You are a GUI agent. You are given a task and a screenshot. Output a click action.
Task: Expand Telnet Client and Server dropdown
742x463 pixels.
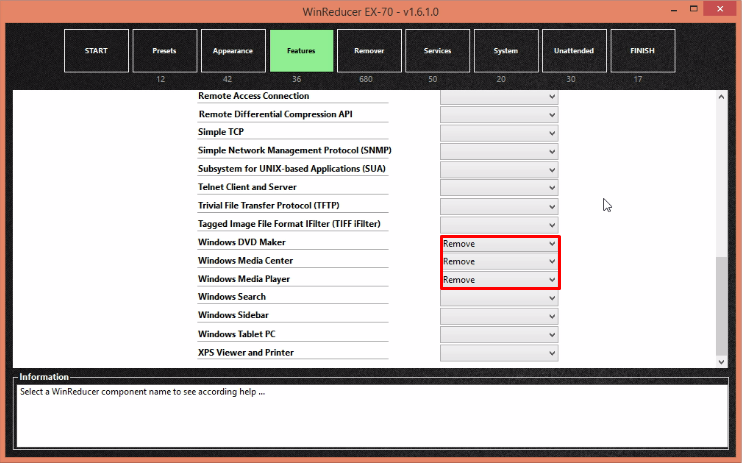pos(499,188)
